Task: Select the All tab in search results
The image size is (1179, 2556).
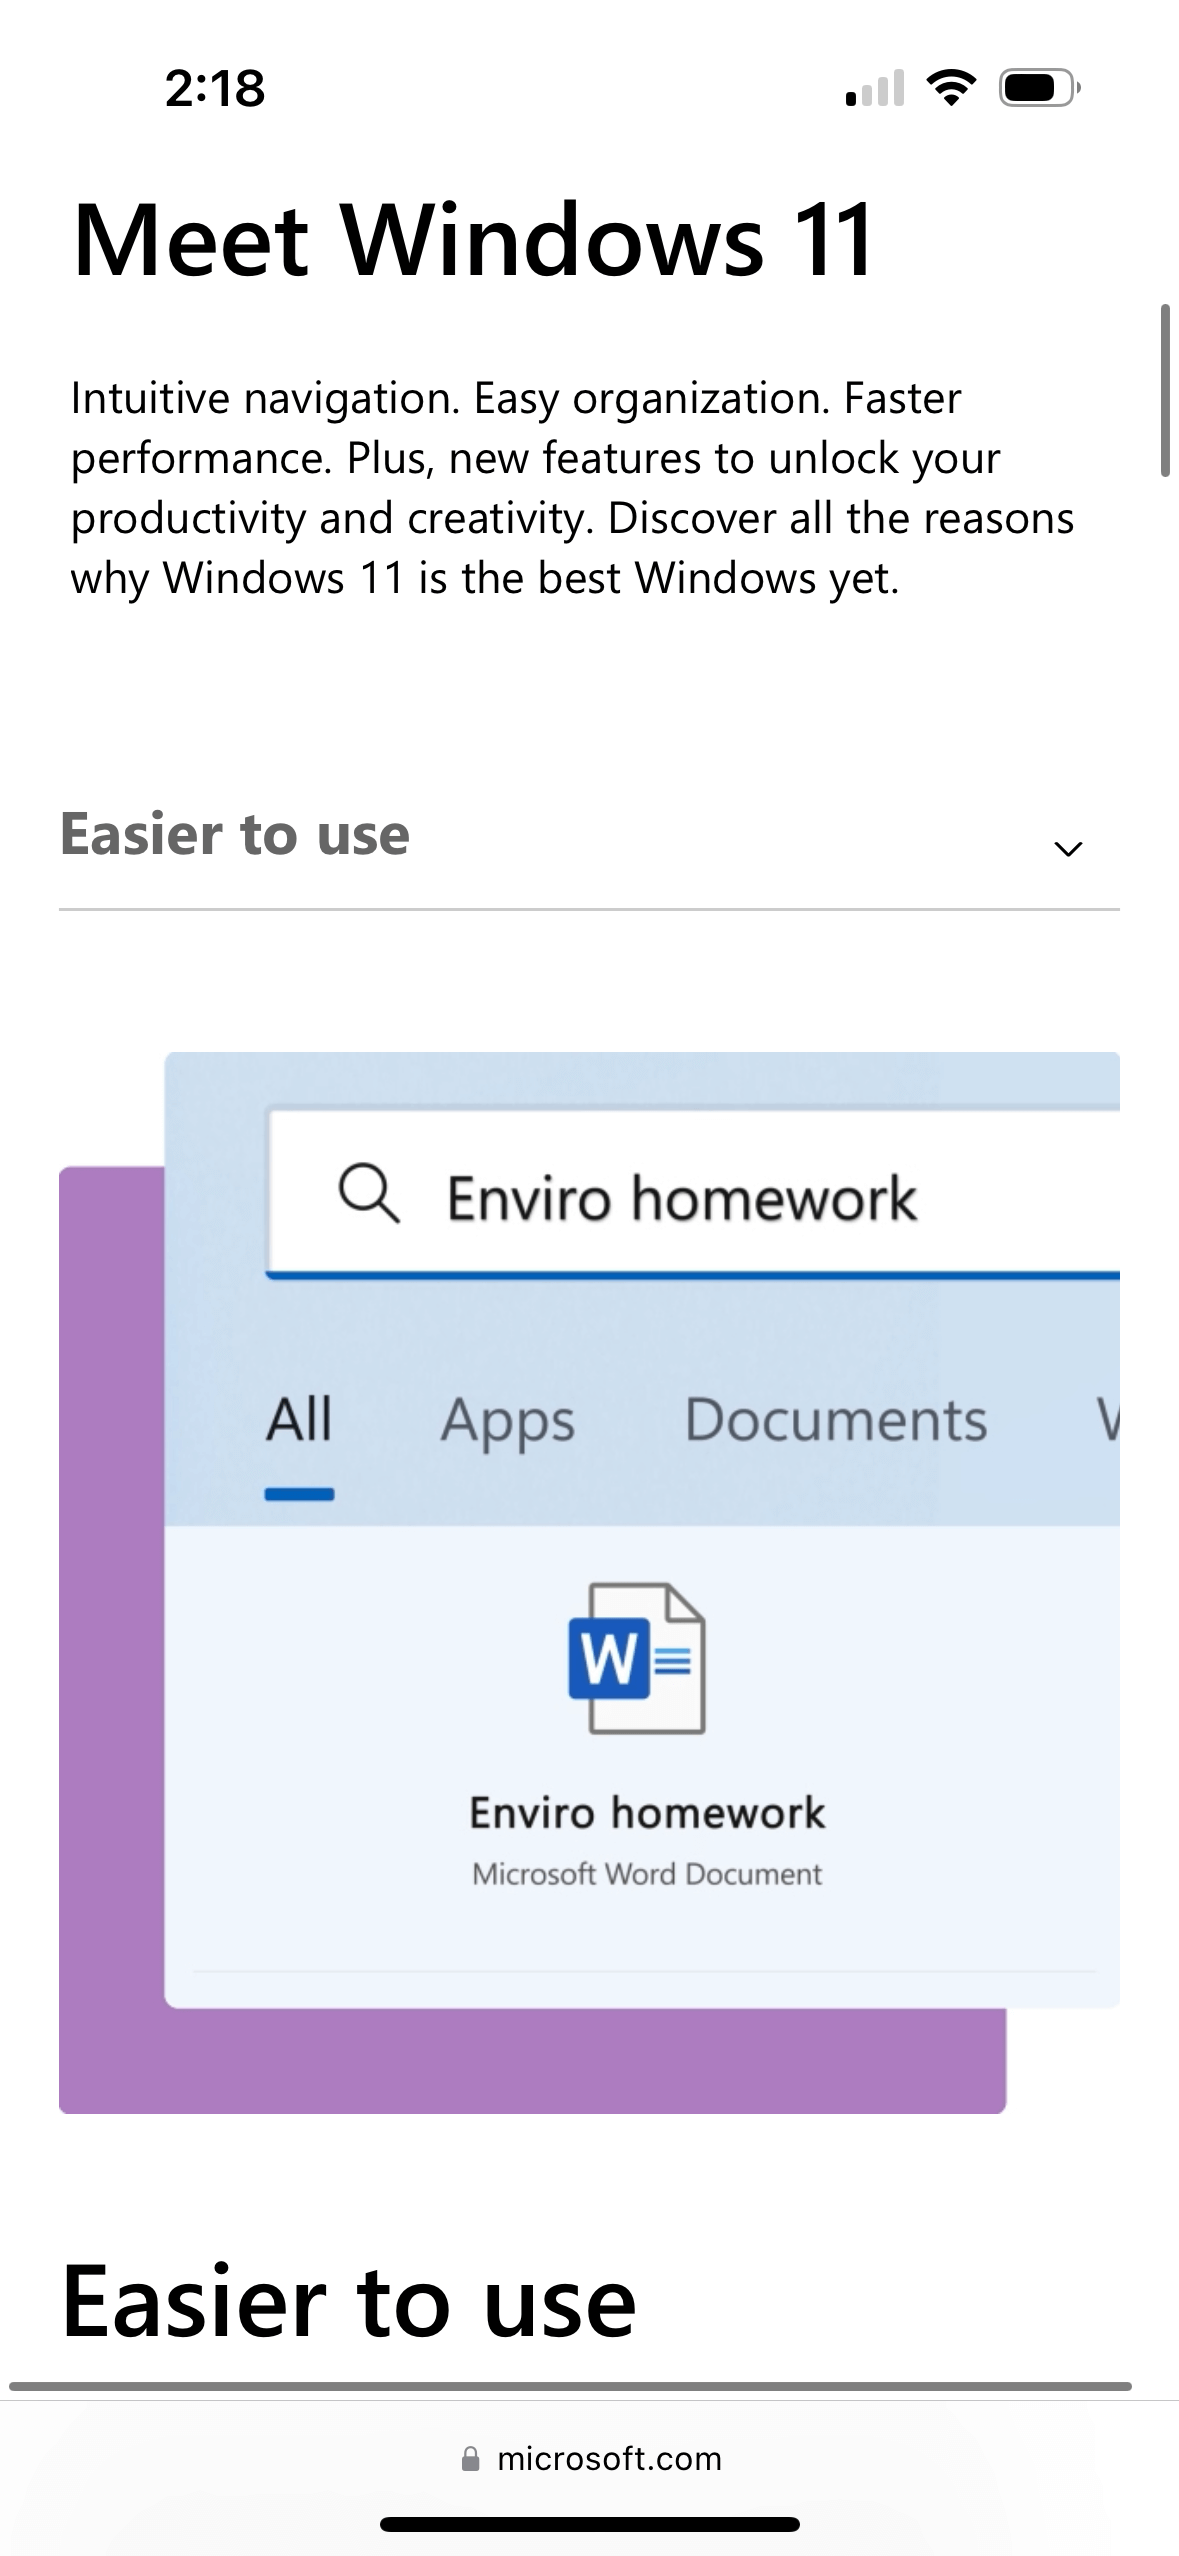Action: pyautogui.click(x=299, y=1420)
